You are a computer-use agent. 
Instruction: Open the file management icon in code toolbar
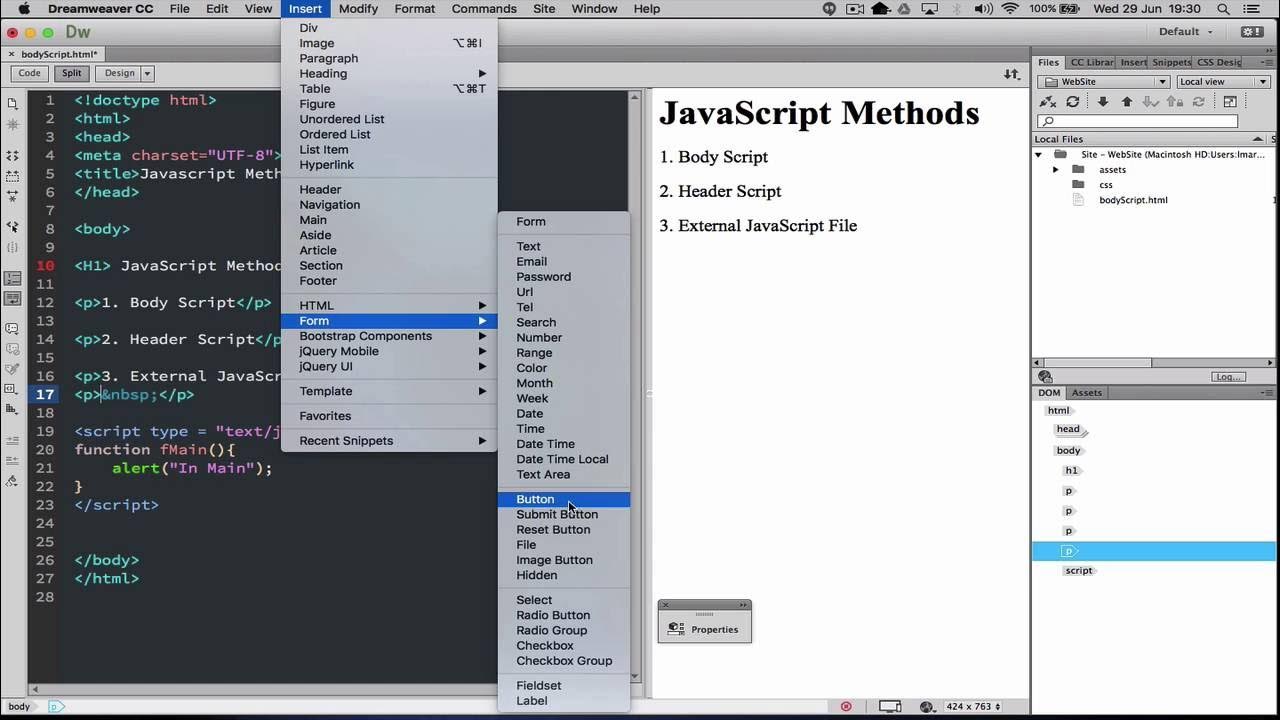(x=12, y=104)
